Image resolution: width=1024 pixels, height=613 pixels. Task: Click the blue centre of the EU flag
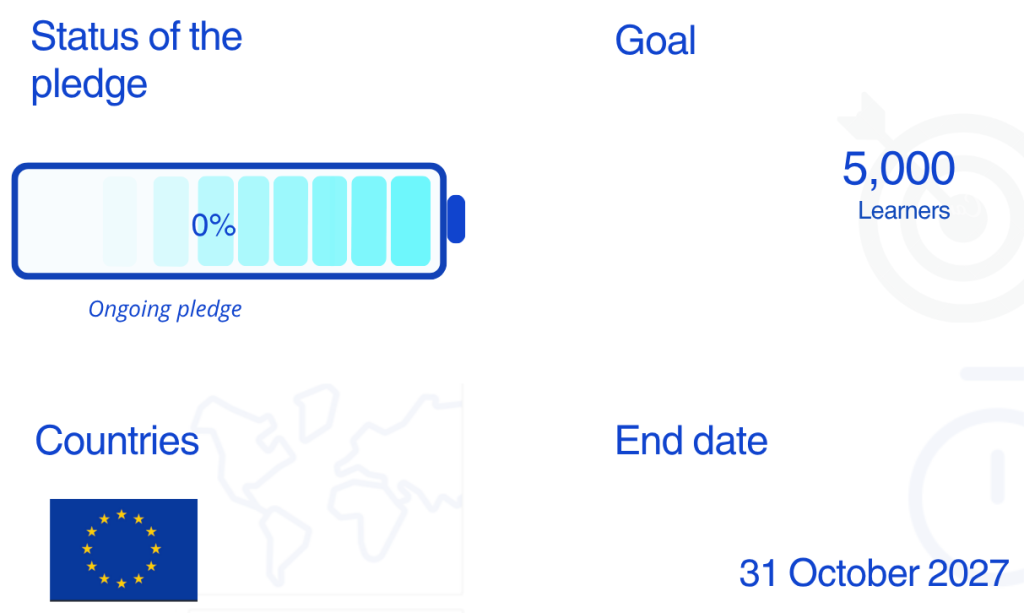point(122,549)
